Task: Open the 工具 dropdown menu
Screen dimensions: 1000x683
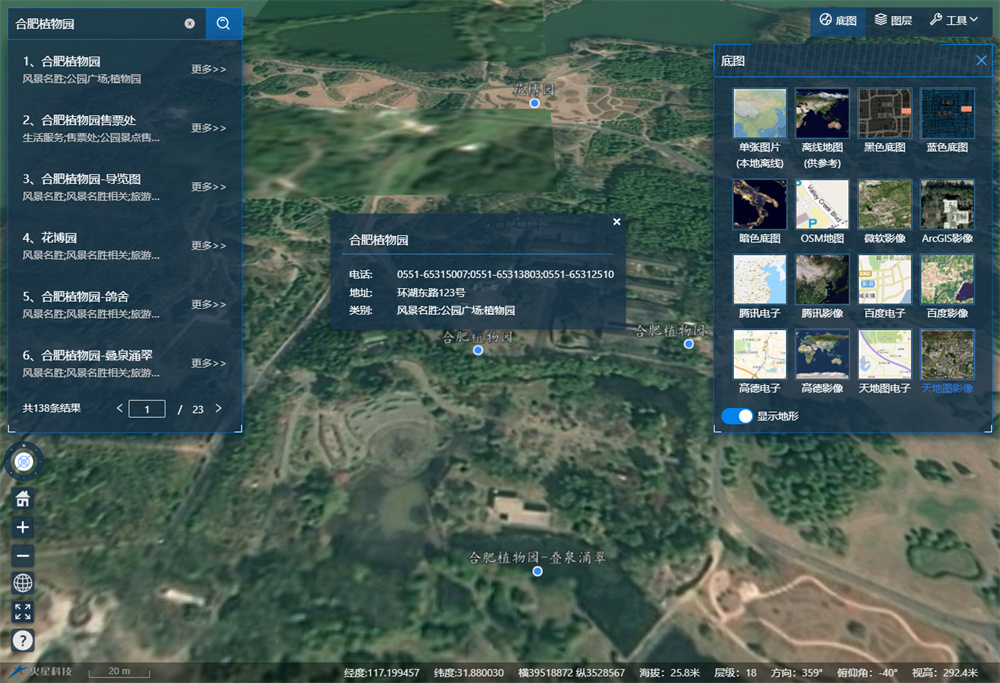Action: [x=953, y=20]
